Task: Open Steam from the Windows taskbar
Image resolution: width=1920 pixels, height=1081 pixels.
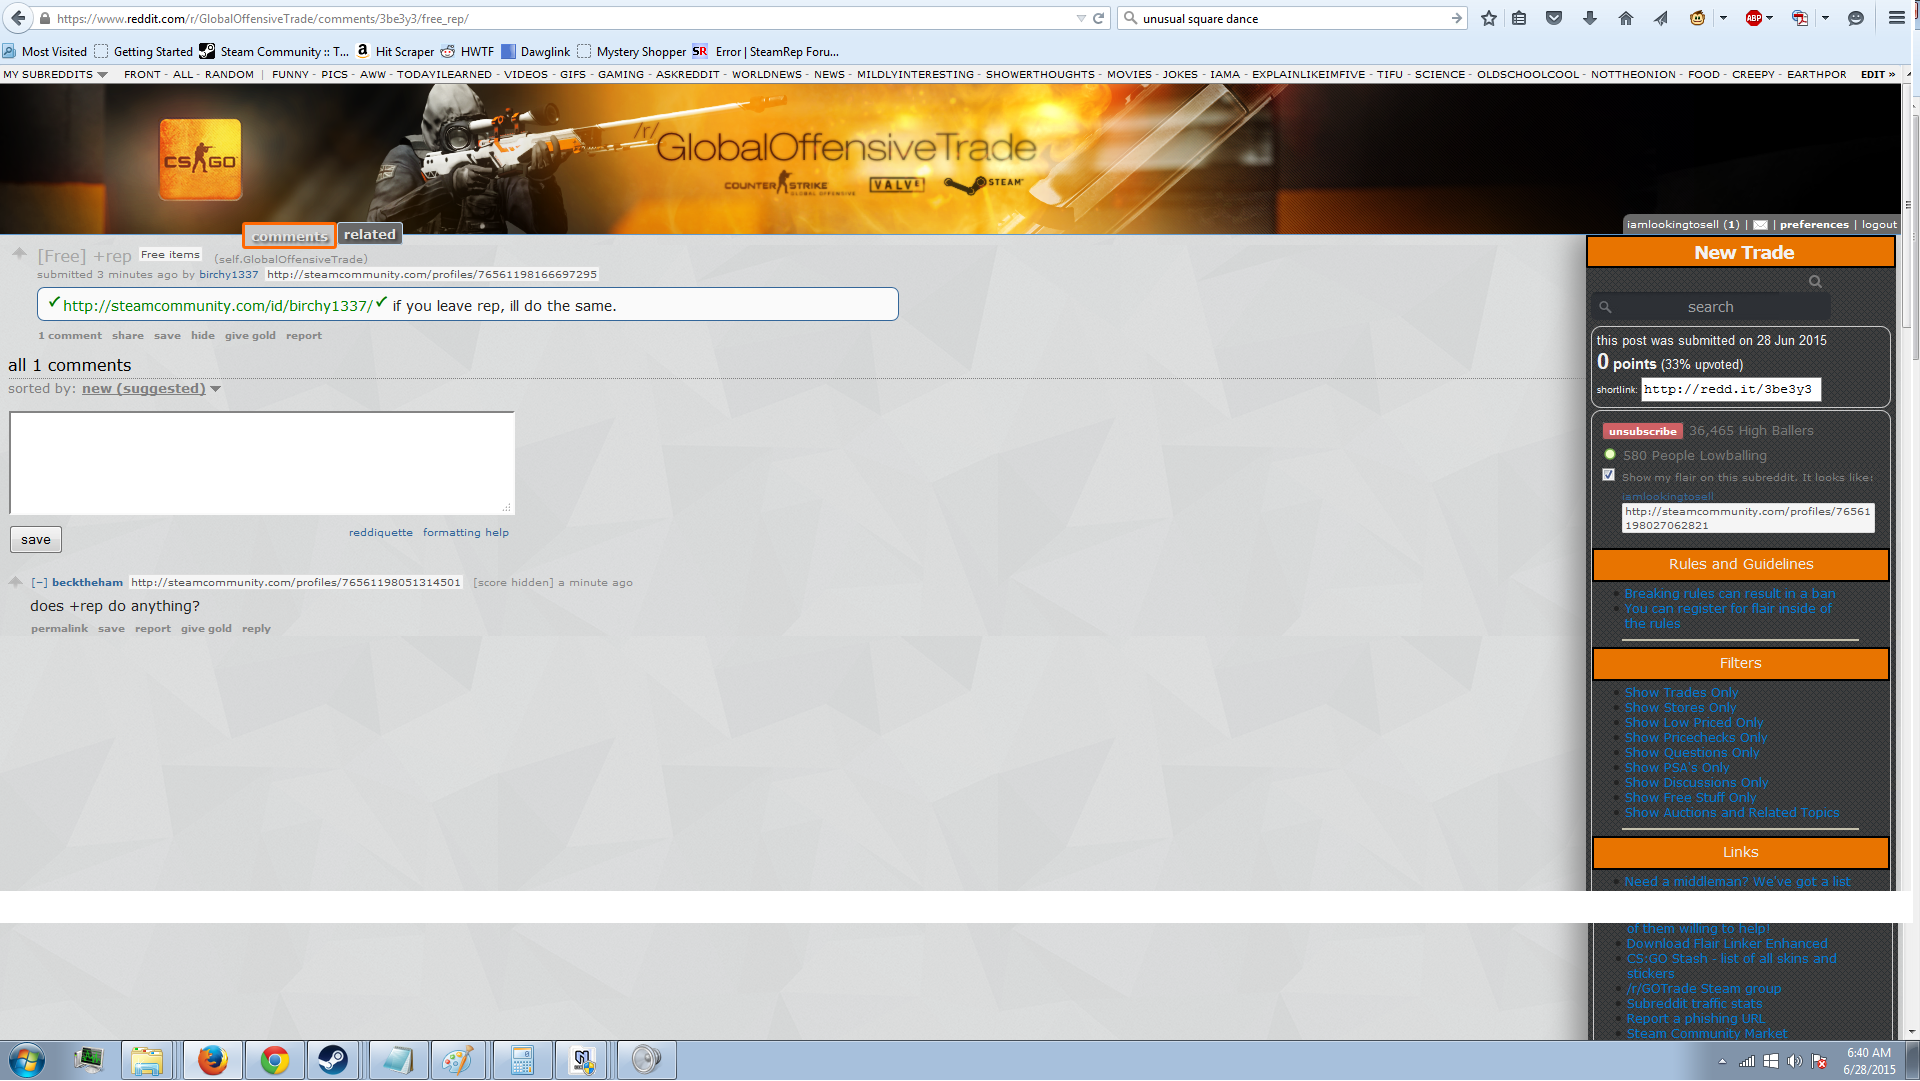Action: pos(333,1060)
